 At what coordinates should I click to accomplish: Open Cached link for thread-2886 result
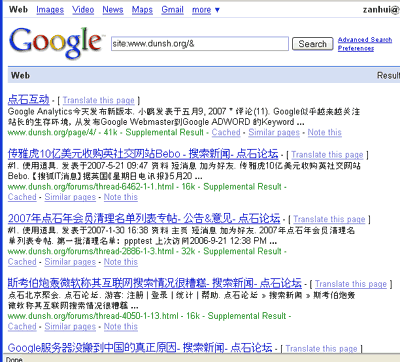click(22, 262)
